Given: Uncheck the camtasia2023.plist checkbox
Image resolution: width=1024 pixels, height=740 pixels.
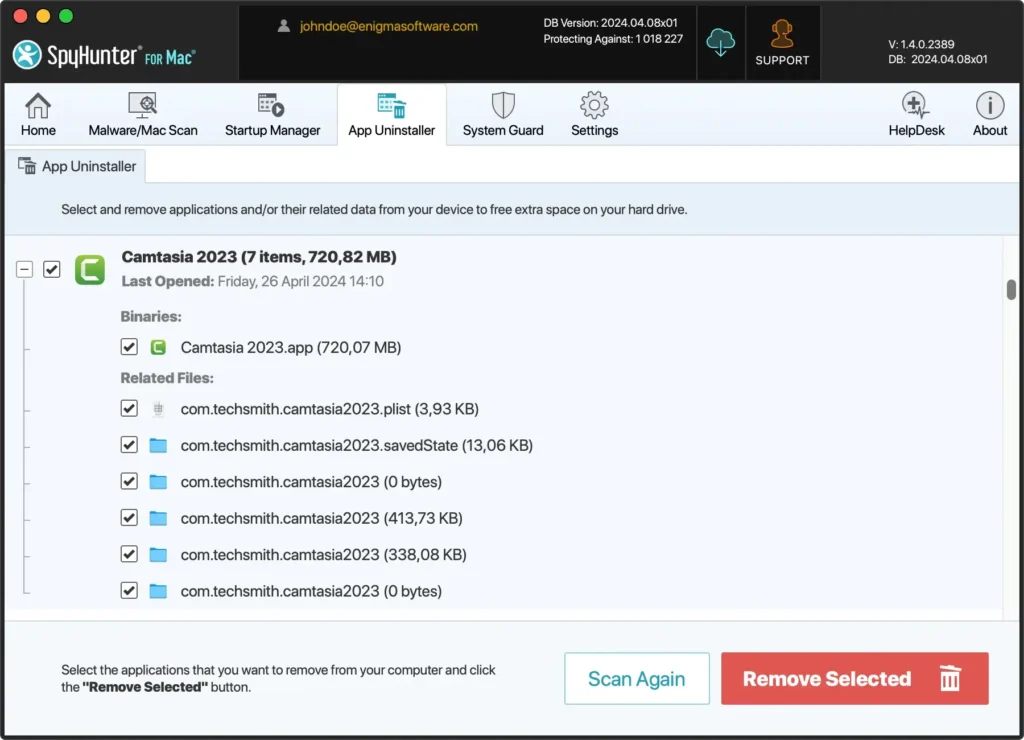Looking at the screenshot, I should [129, 409].
